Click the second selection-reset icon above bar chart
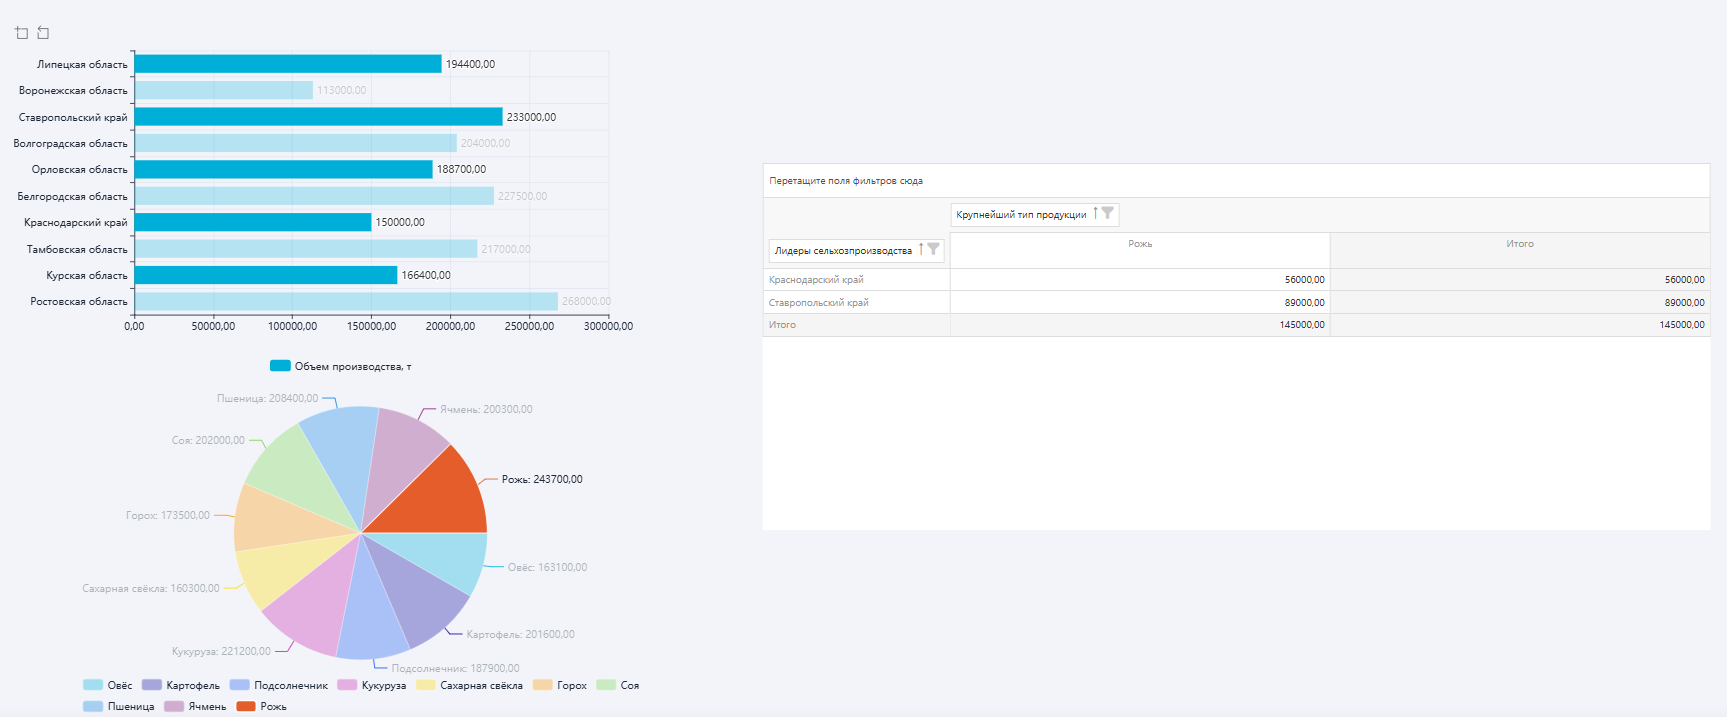This screenshot has height=717, width=1727. 43,33
